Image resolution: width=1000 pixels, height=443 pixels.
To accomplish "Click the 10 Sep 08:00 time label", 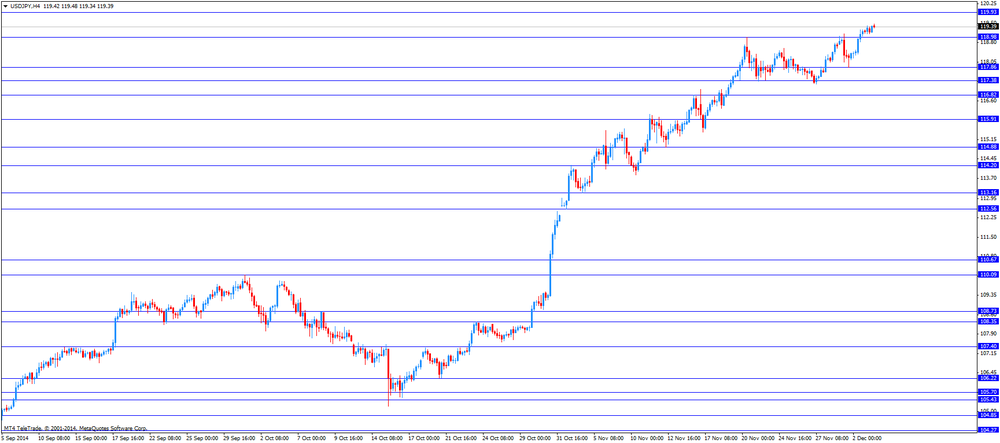I will click(x=54, y=439).
